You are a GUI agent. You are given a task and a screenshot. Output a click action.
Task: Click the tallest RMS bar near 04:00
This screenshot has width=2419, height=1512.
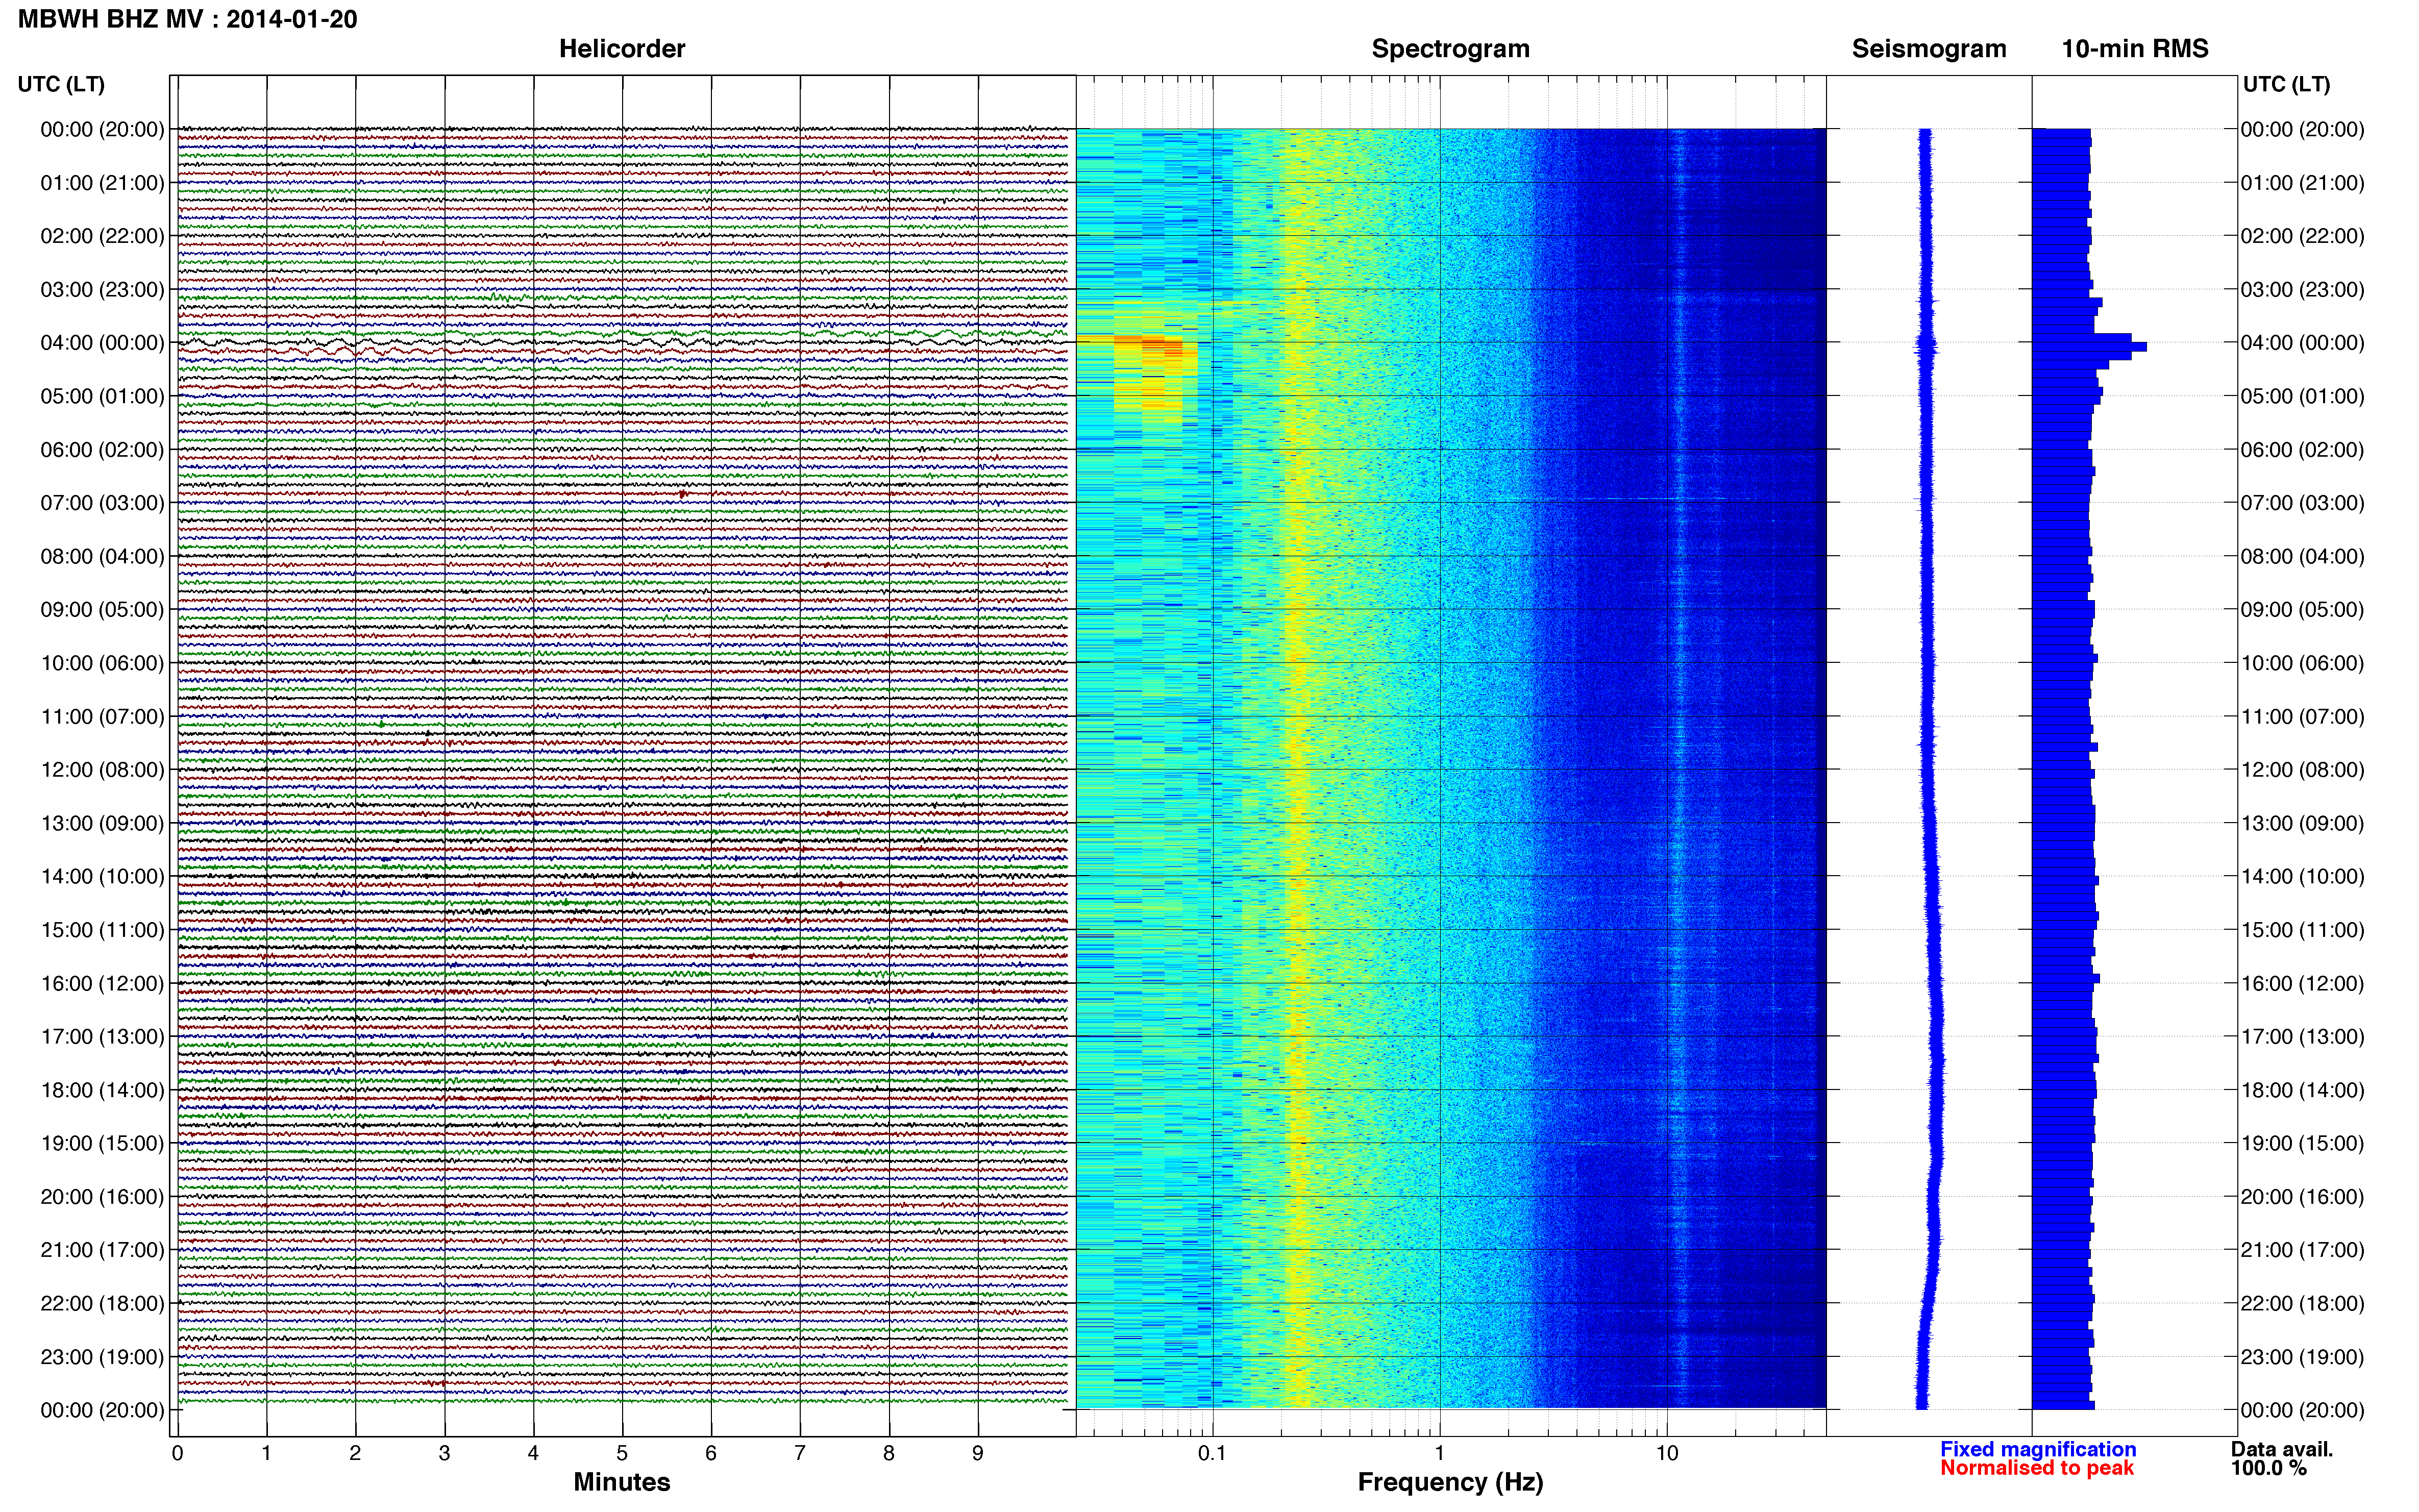[x=2089, y=347]
